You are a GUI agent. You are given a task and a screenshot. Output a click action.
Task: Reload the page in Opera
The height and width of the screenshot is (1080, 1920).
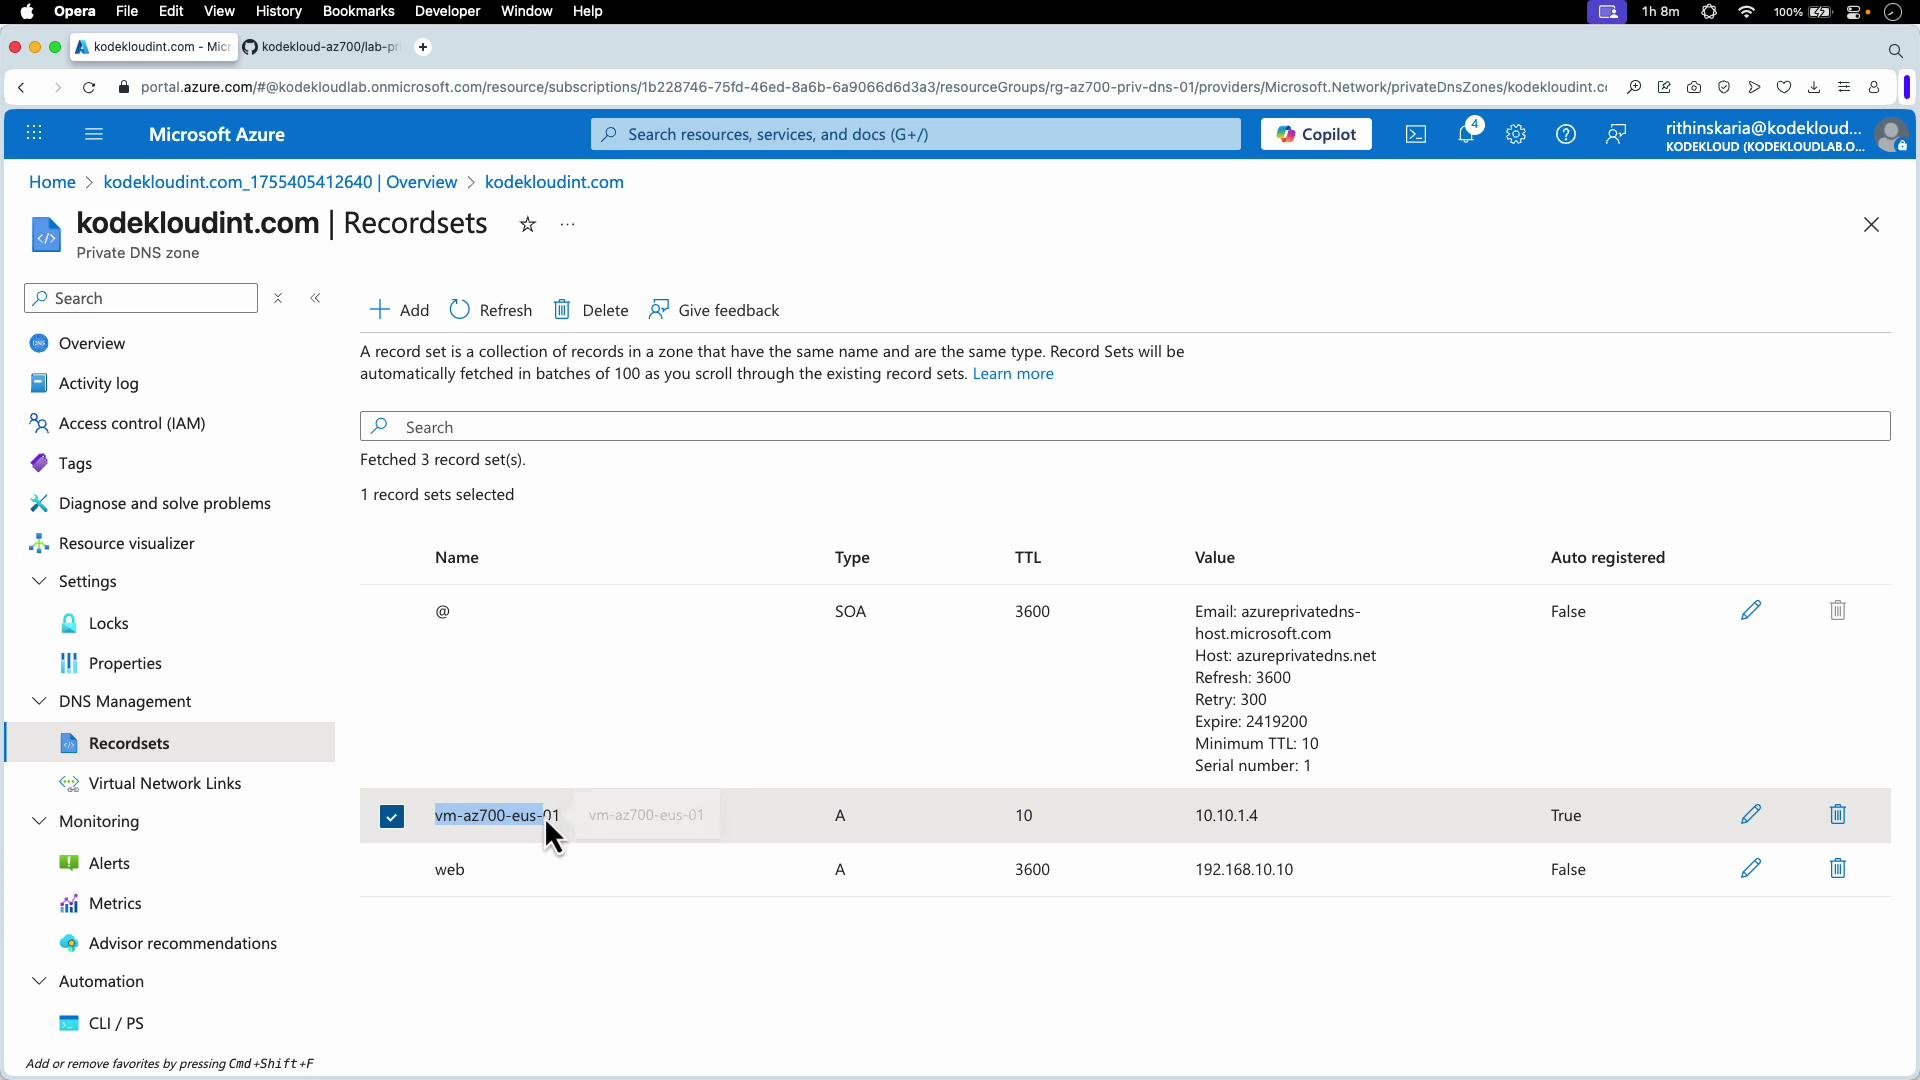(x=89, y=88)
